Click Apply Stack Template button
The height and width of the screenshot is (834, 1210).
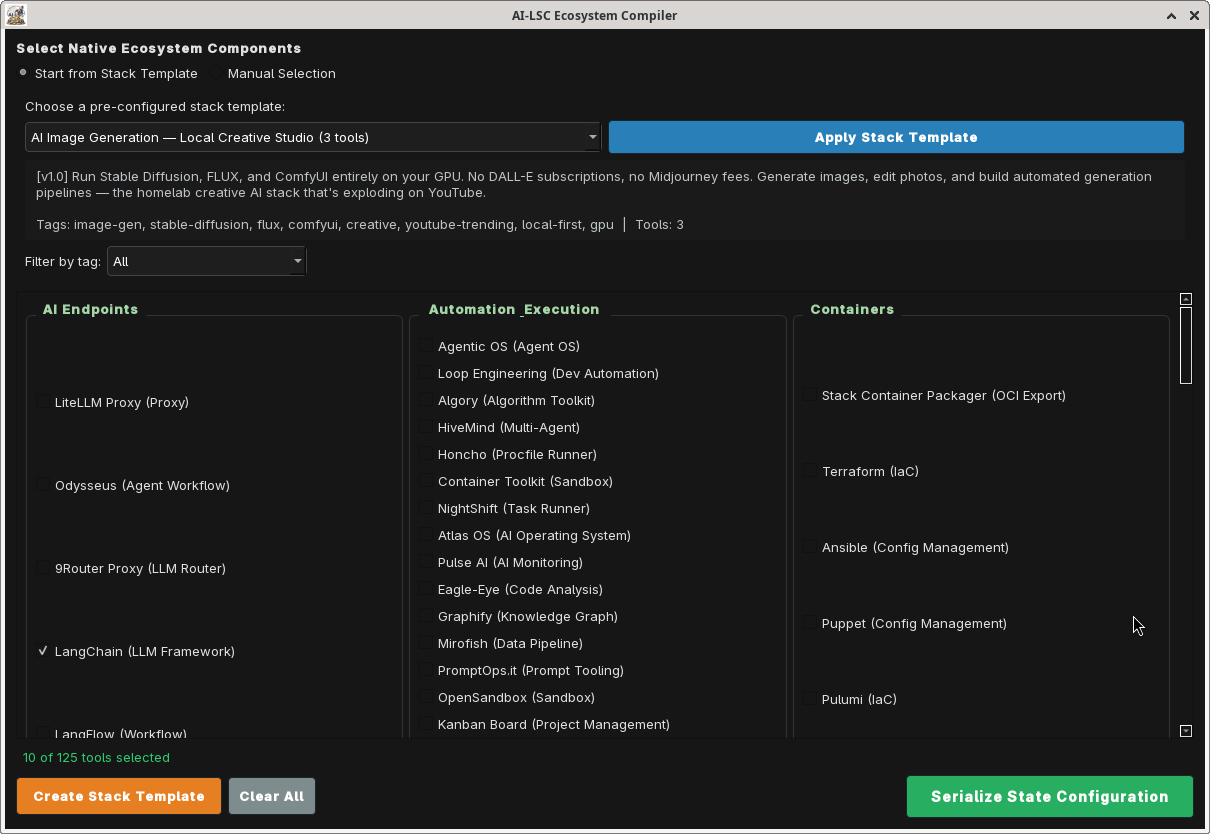(x=896, y=137)
